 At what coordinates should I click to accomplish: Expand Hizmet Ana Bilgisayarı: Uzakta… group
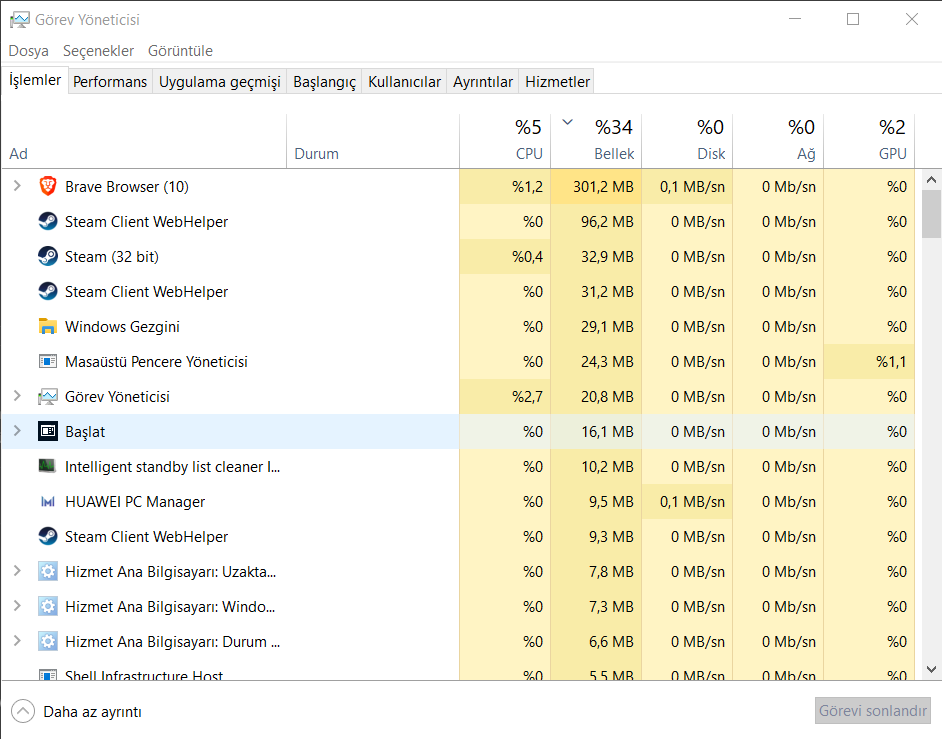pyautogui.click(x=16, y=571)
